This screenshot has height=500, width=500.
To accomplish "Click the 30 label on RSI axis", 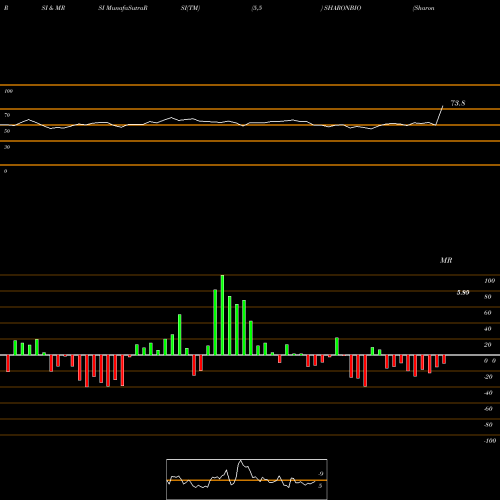I will (7, 147).
